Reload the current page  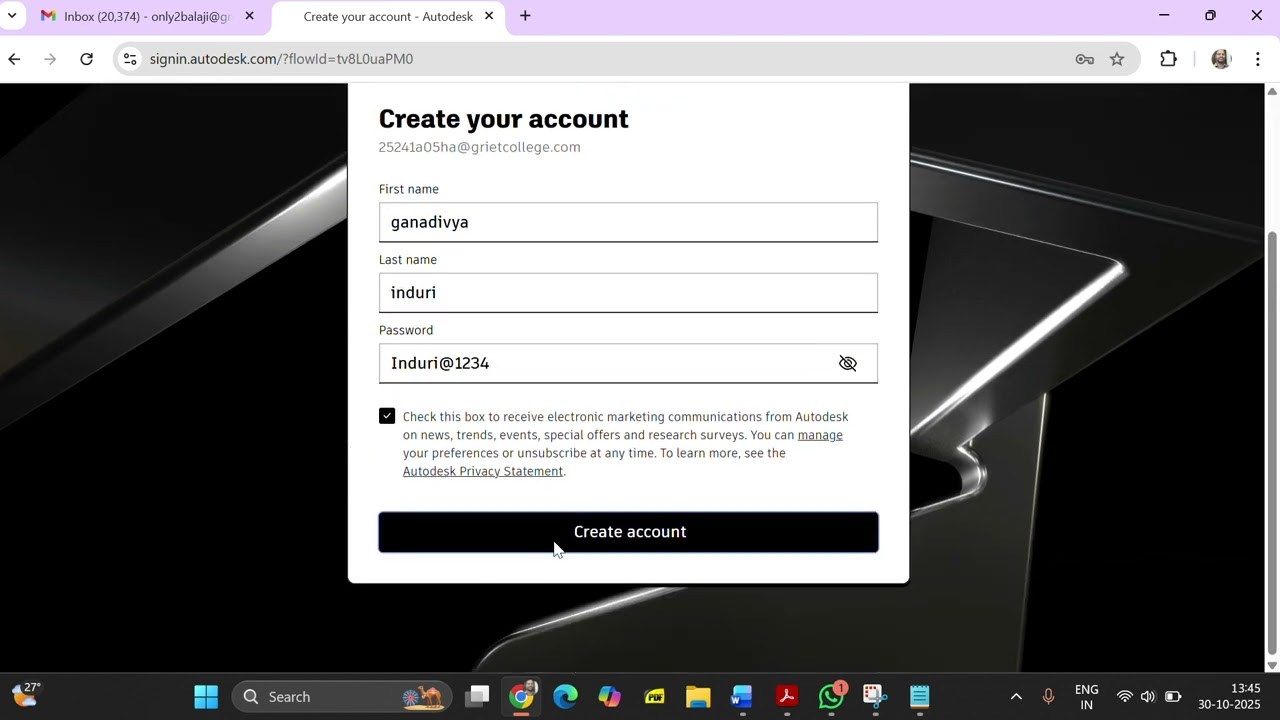pos(87,59)
